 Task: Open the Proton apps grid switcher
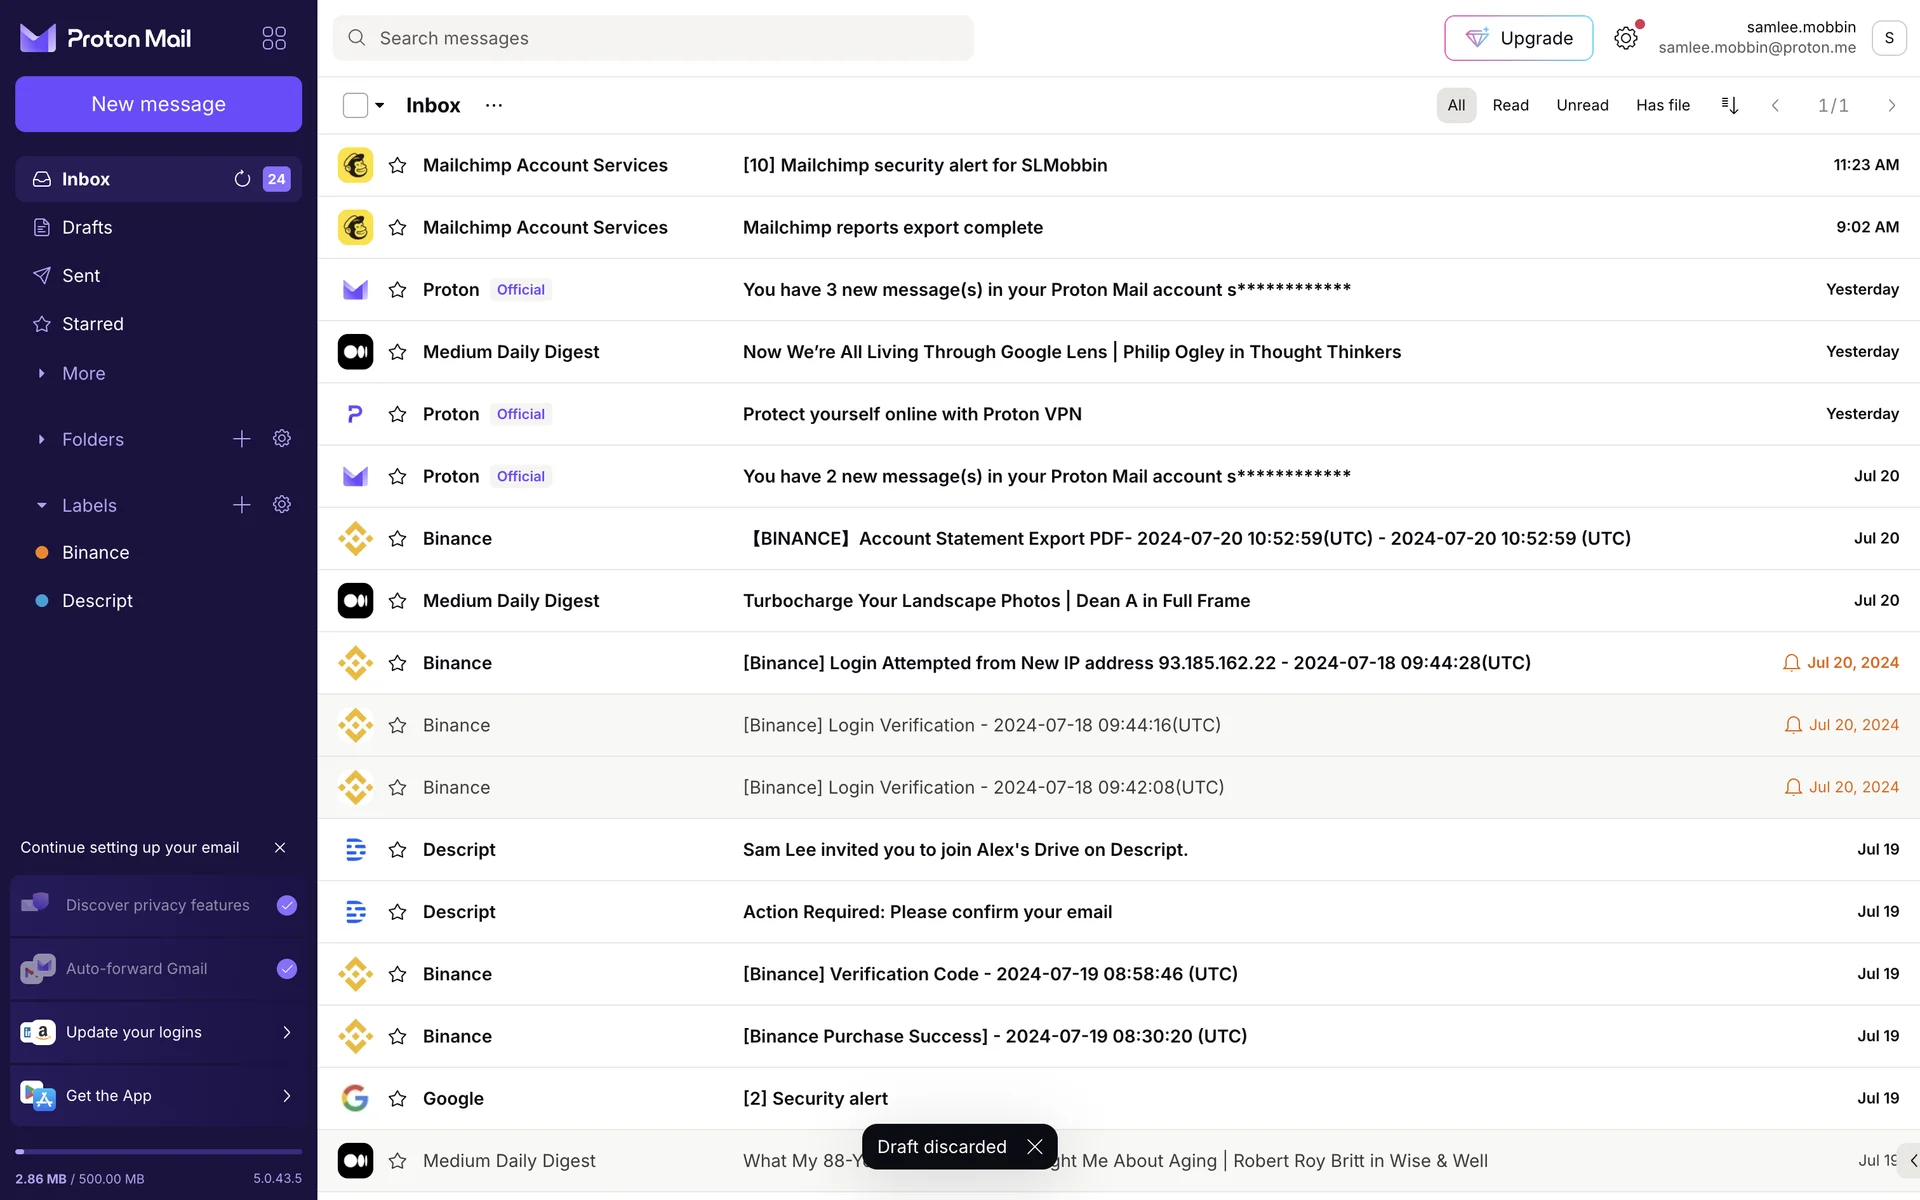[x=274, y=38]
